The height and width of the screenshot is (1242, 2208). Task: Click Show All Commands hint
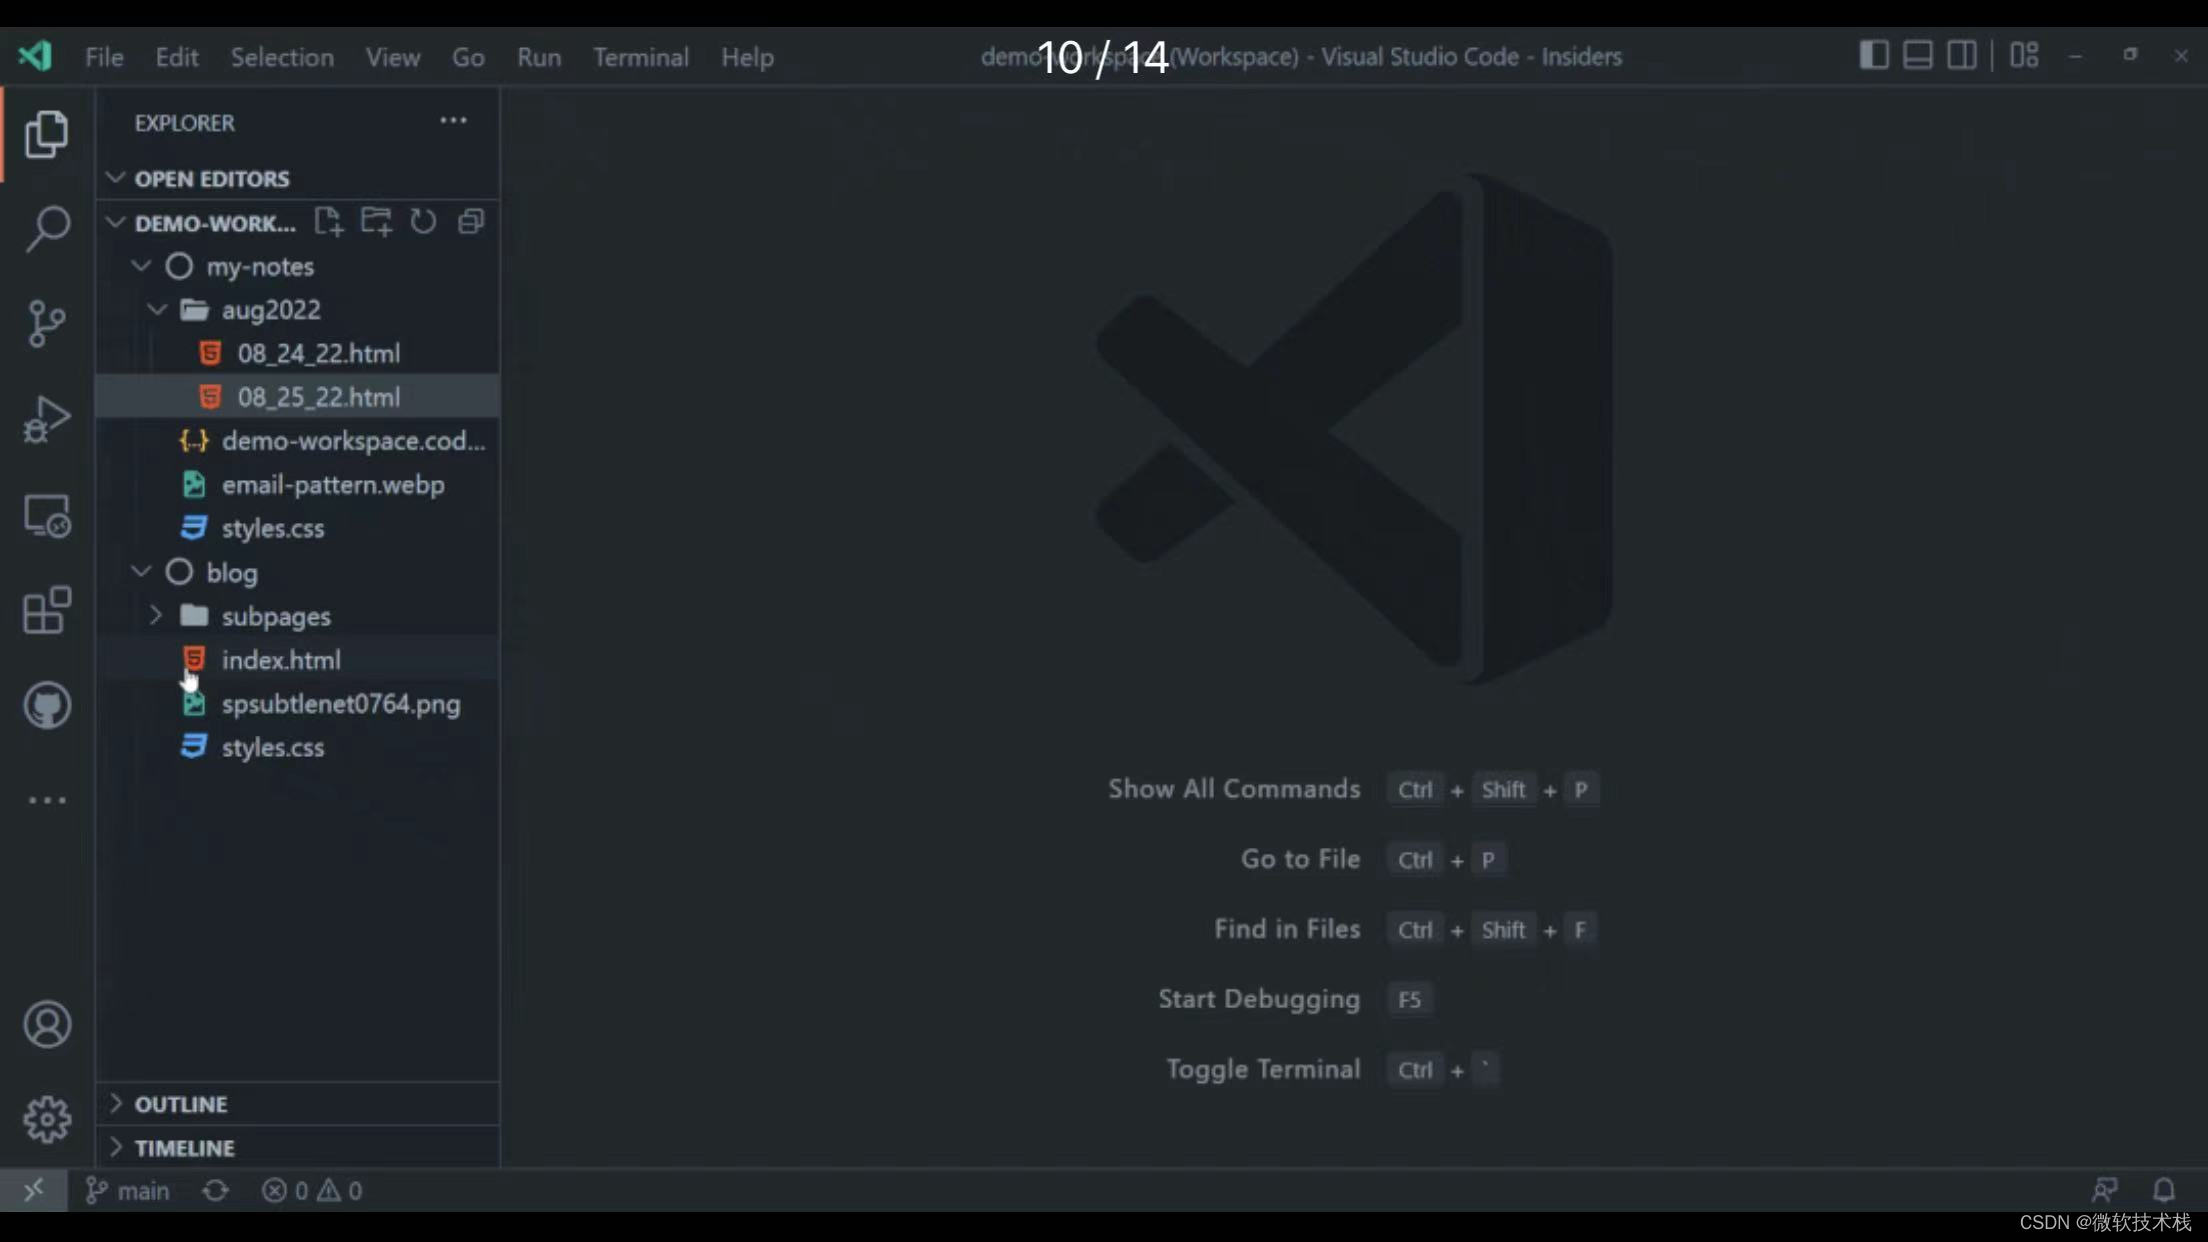pyautogui.click(x=1234, y=789)
